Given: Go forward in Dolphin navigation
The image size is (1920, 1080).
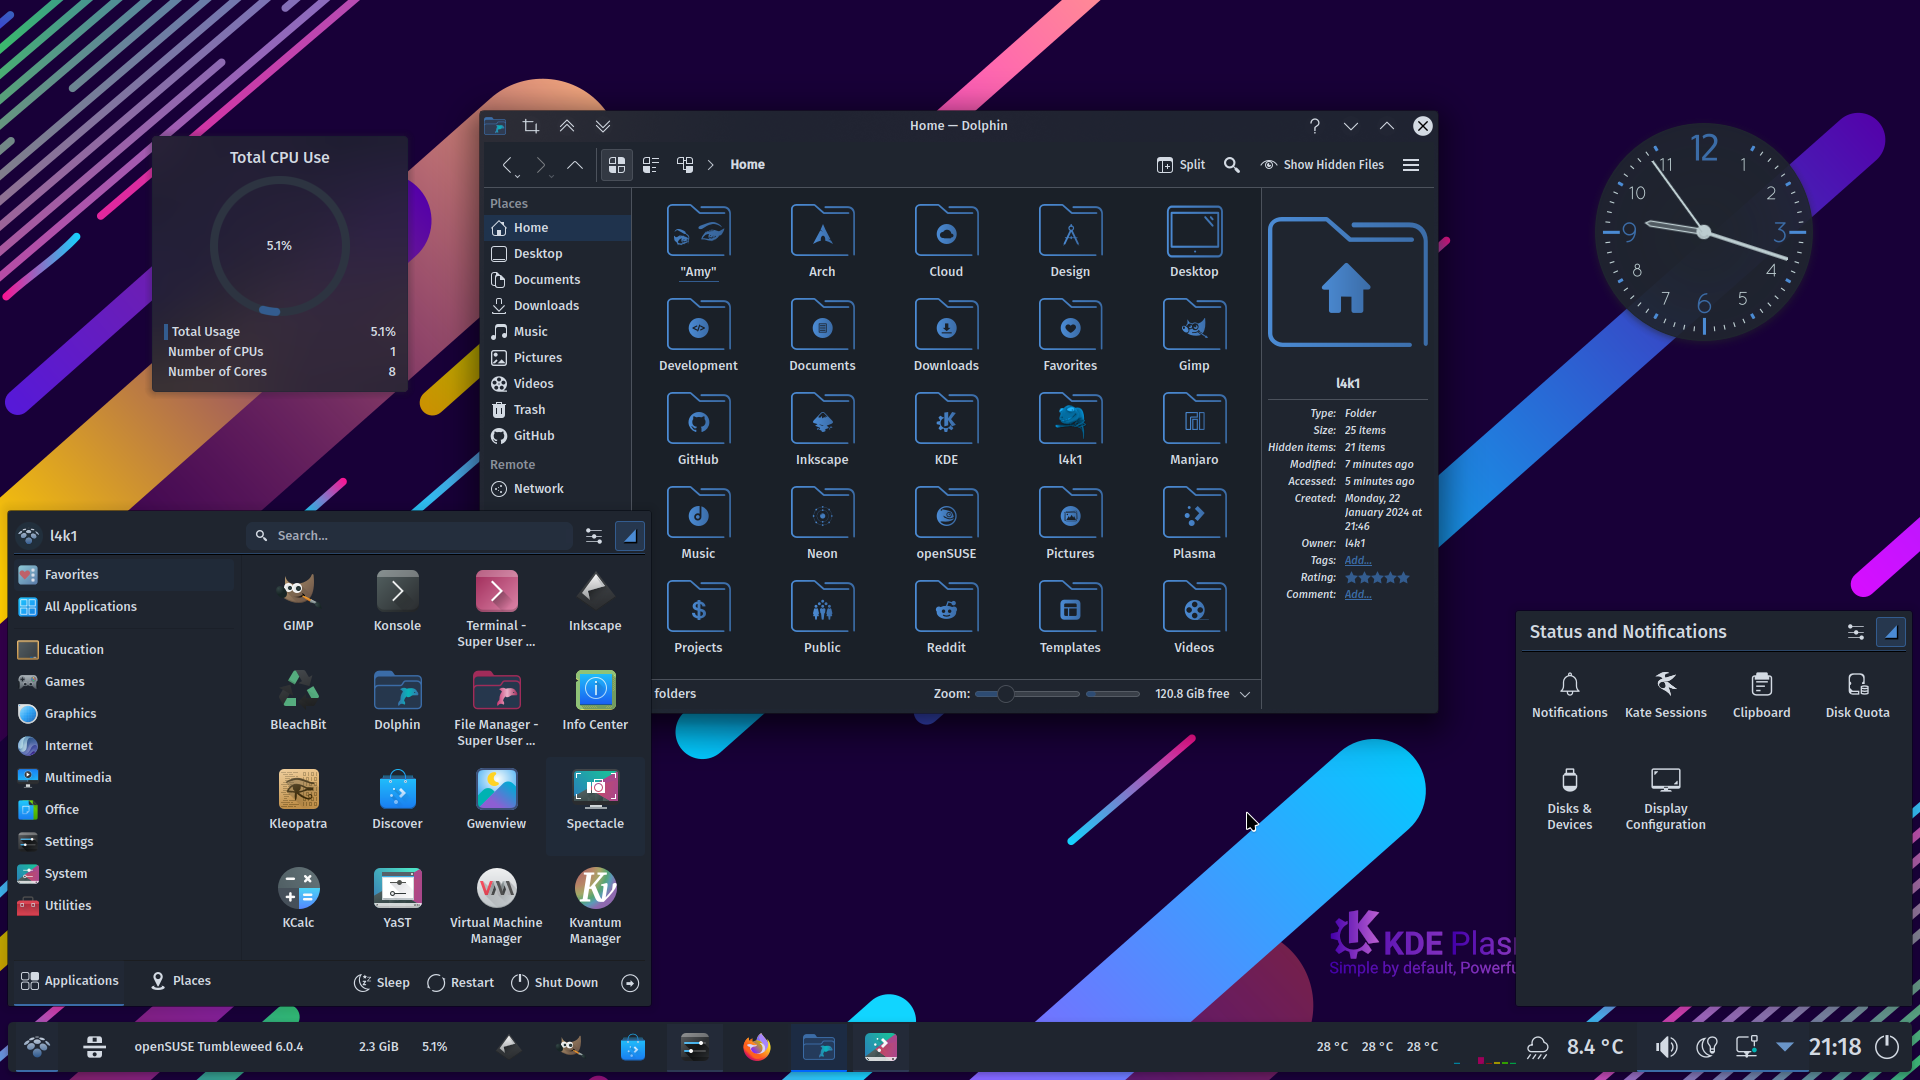Looking at the screenshot, I should (541, 165).
